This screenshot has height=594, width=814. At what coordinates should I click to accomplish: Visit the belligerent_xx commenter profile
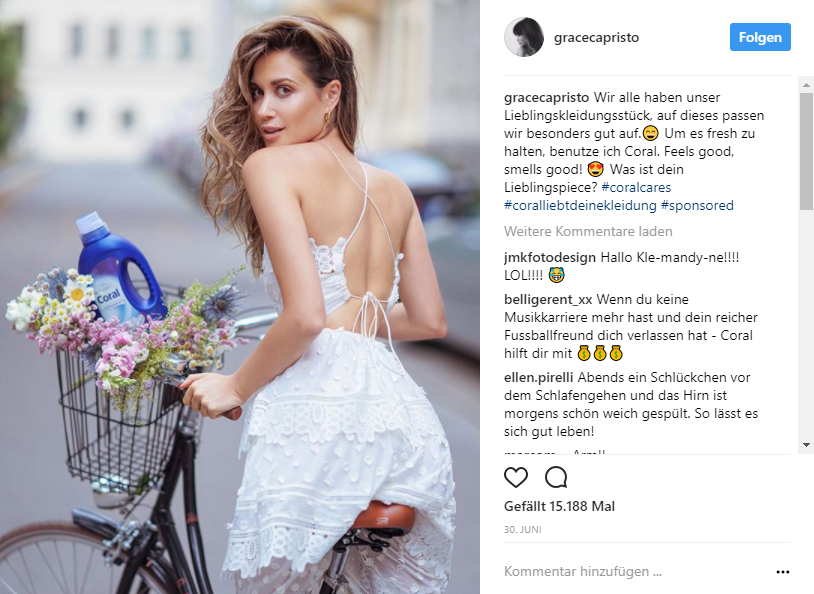pyautogui.click(x=548, y=300)
